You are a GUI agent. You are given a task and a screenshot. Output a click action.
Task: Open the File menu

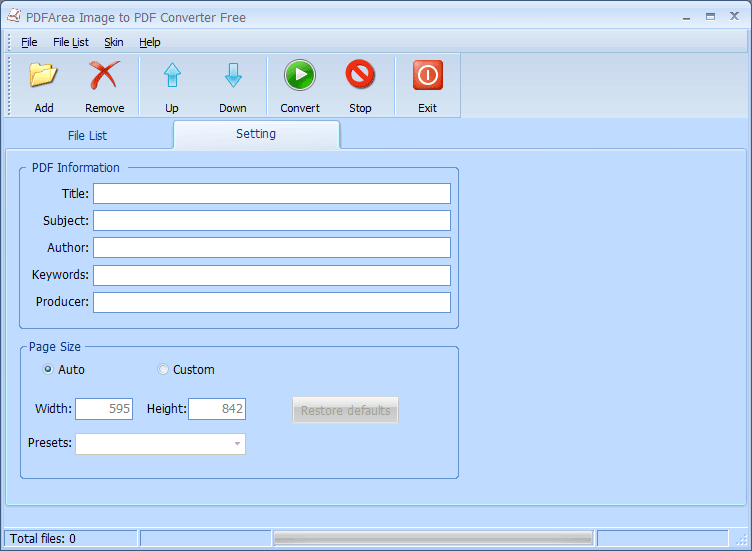pos(29,42)
